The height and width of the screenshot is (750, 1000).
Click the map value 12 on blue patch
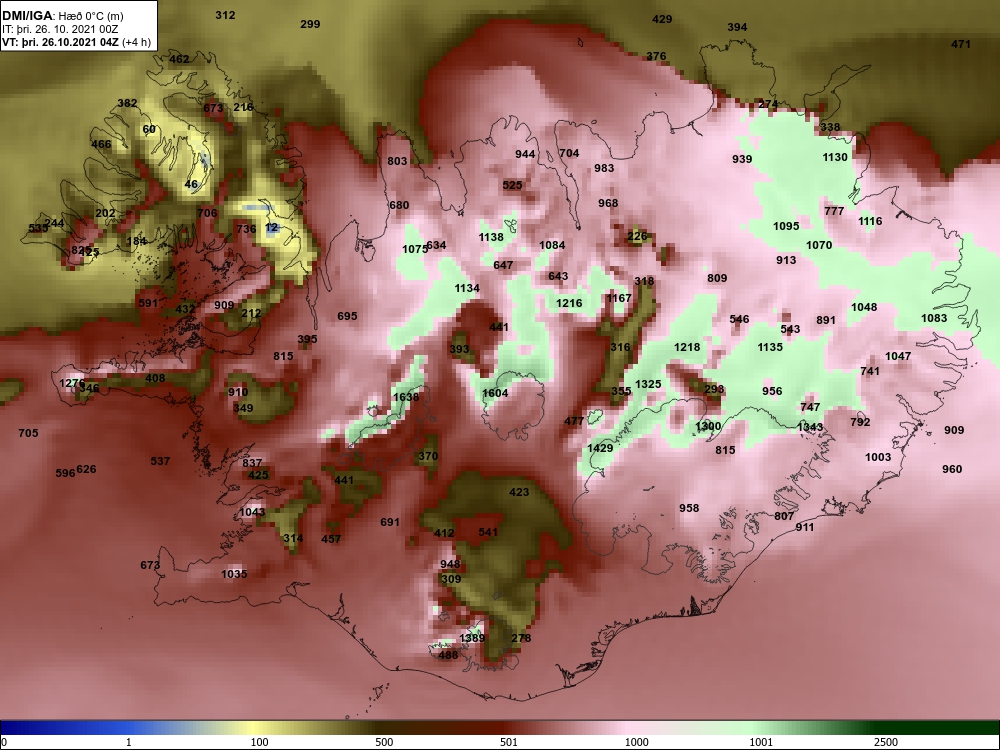click(271, 227)
